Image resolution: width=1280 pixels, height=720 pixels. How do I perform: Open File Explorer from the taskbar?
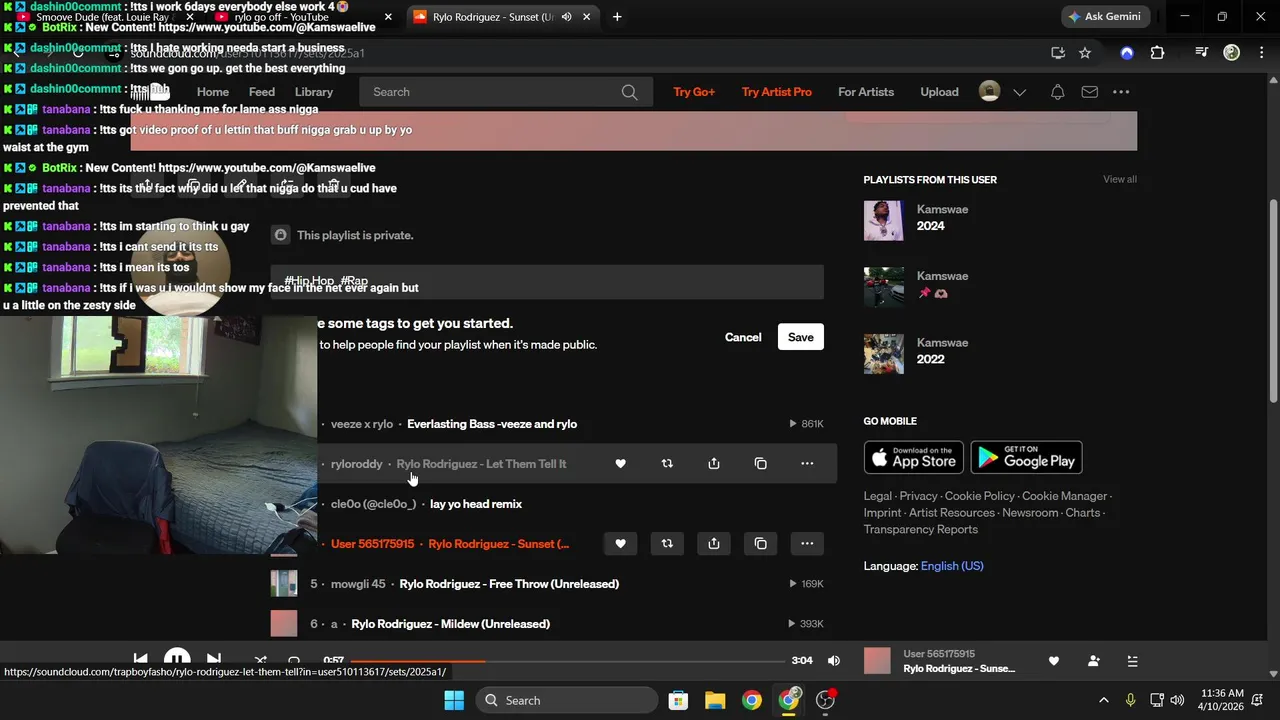(x=715, y=700)
